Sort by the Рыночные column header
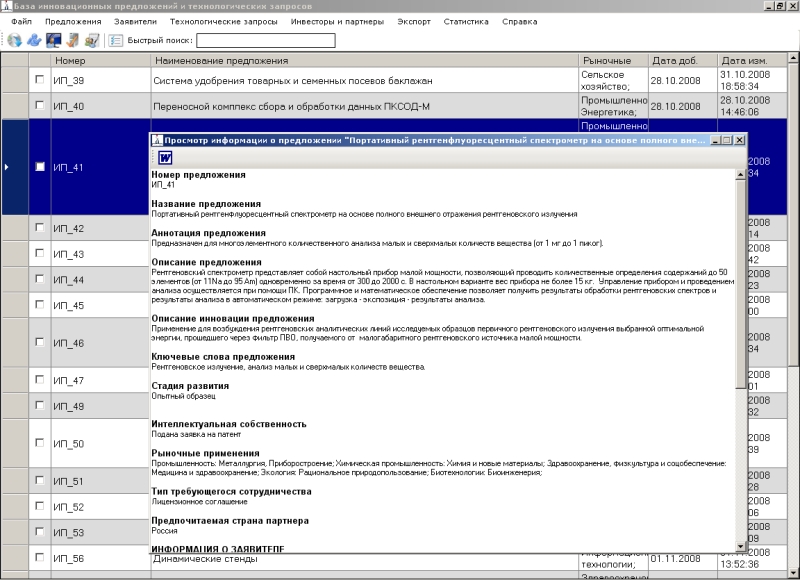The width and height of the screenshot is (800, 580). (x=613, y=60)
